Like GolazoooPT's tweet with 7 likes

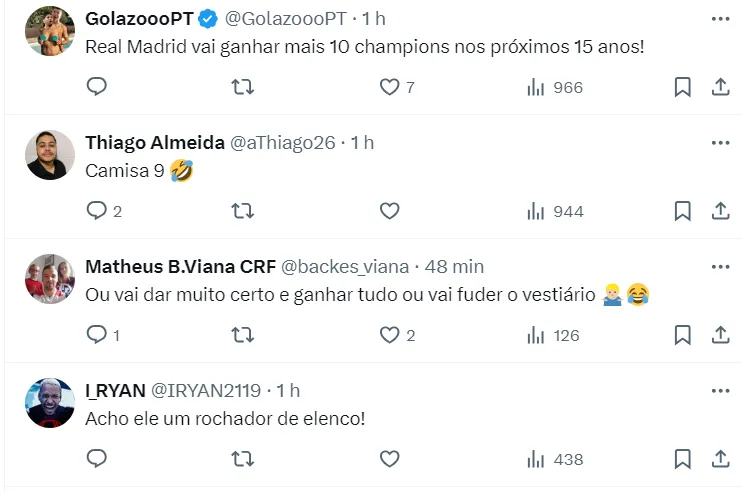click(x=390, y=87)
